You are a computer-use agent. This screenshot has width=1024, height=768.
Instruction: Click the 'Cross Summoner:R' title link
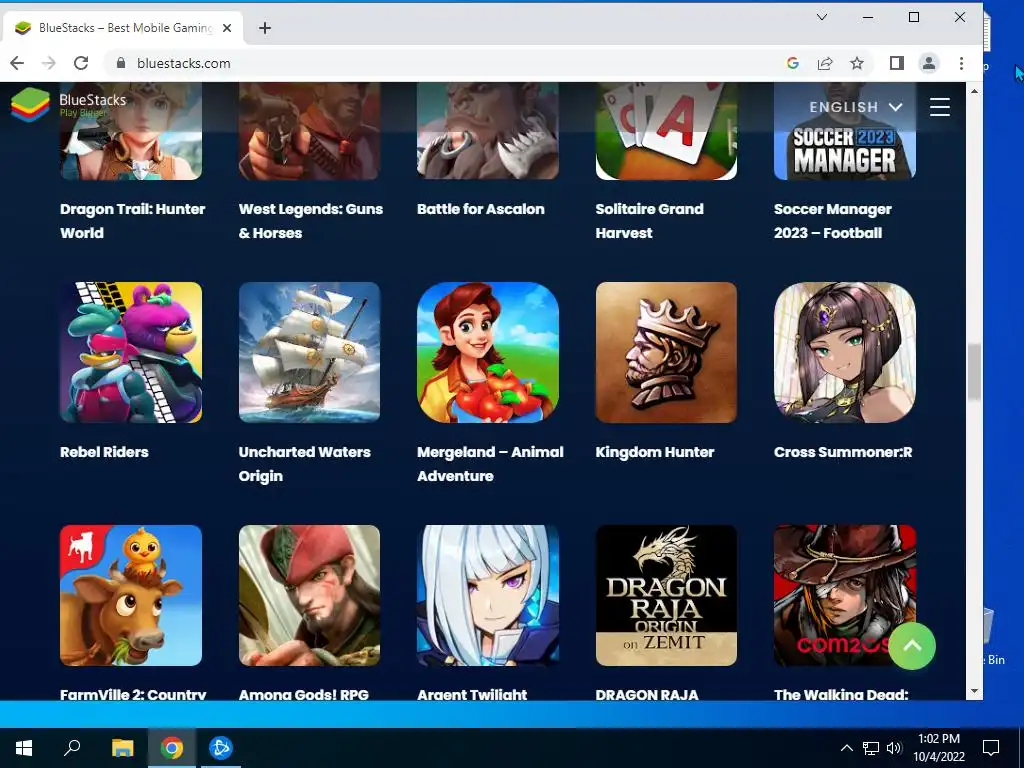(843, 452)
